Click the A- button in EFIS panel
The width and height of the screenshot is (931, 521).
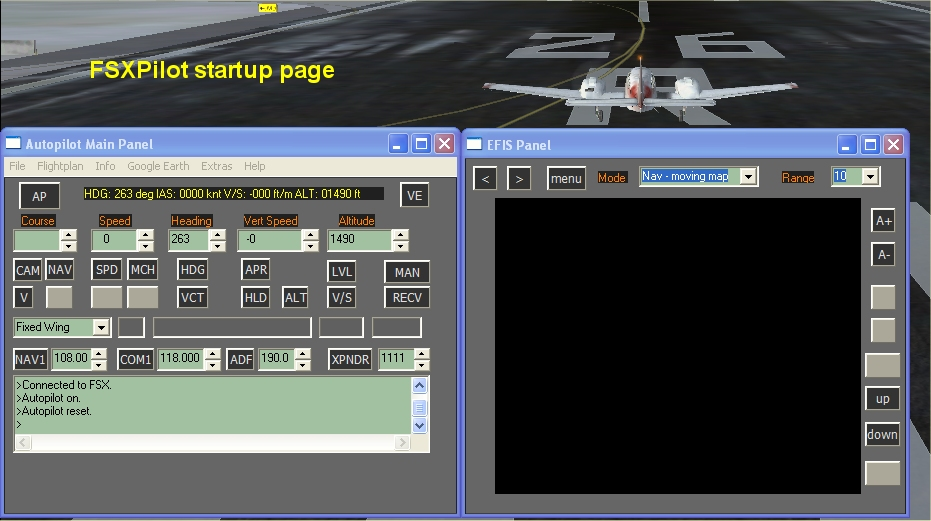point(883,255)
